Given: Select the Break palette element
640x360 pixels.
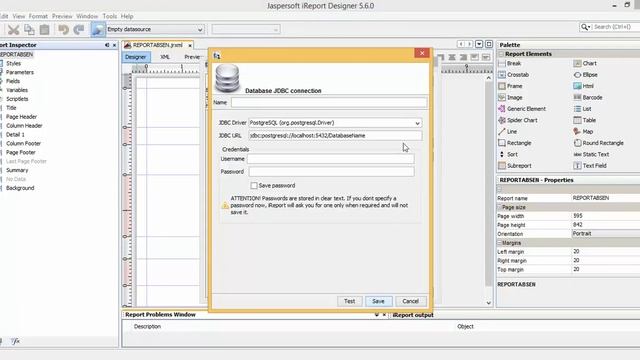Looking at the screenshot, I should point(510,63).
